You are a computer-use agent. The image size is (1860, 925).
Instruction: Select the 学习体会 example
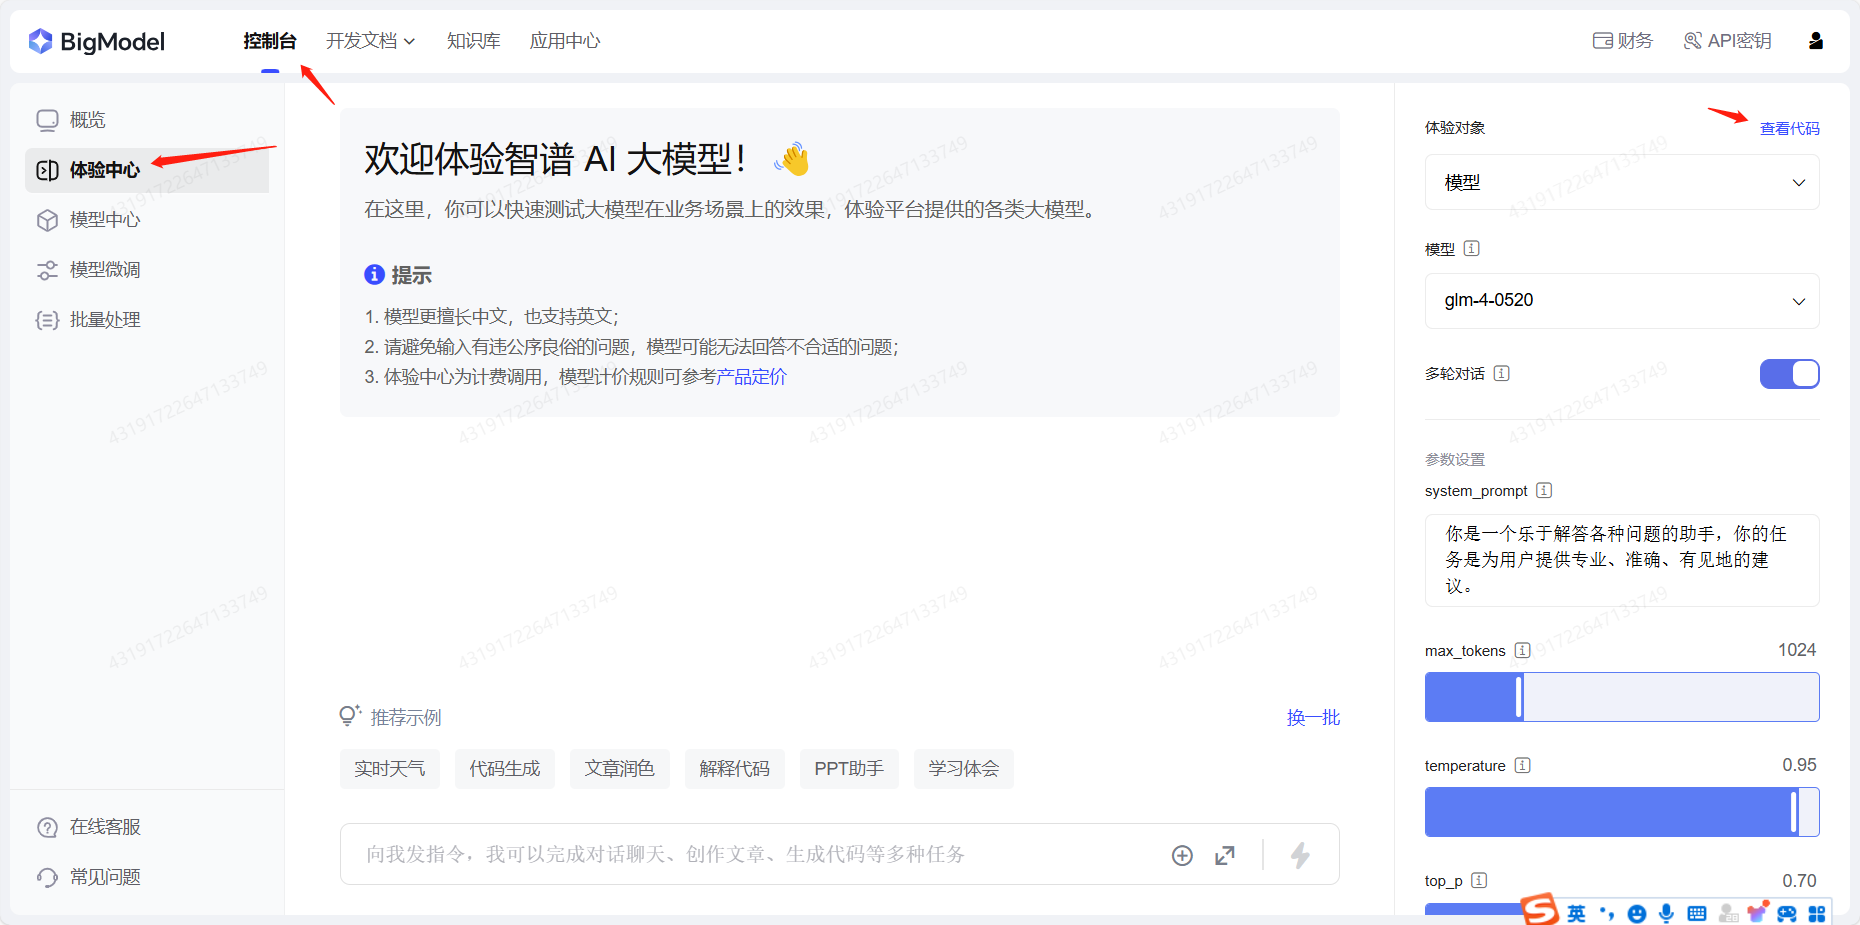(963, 769)
